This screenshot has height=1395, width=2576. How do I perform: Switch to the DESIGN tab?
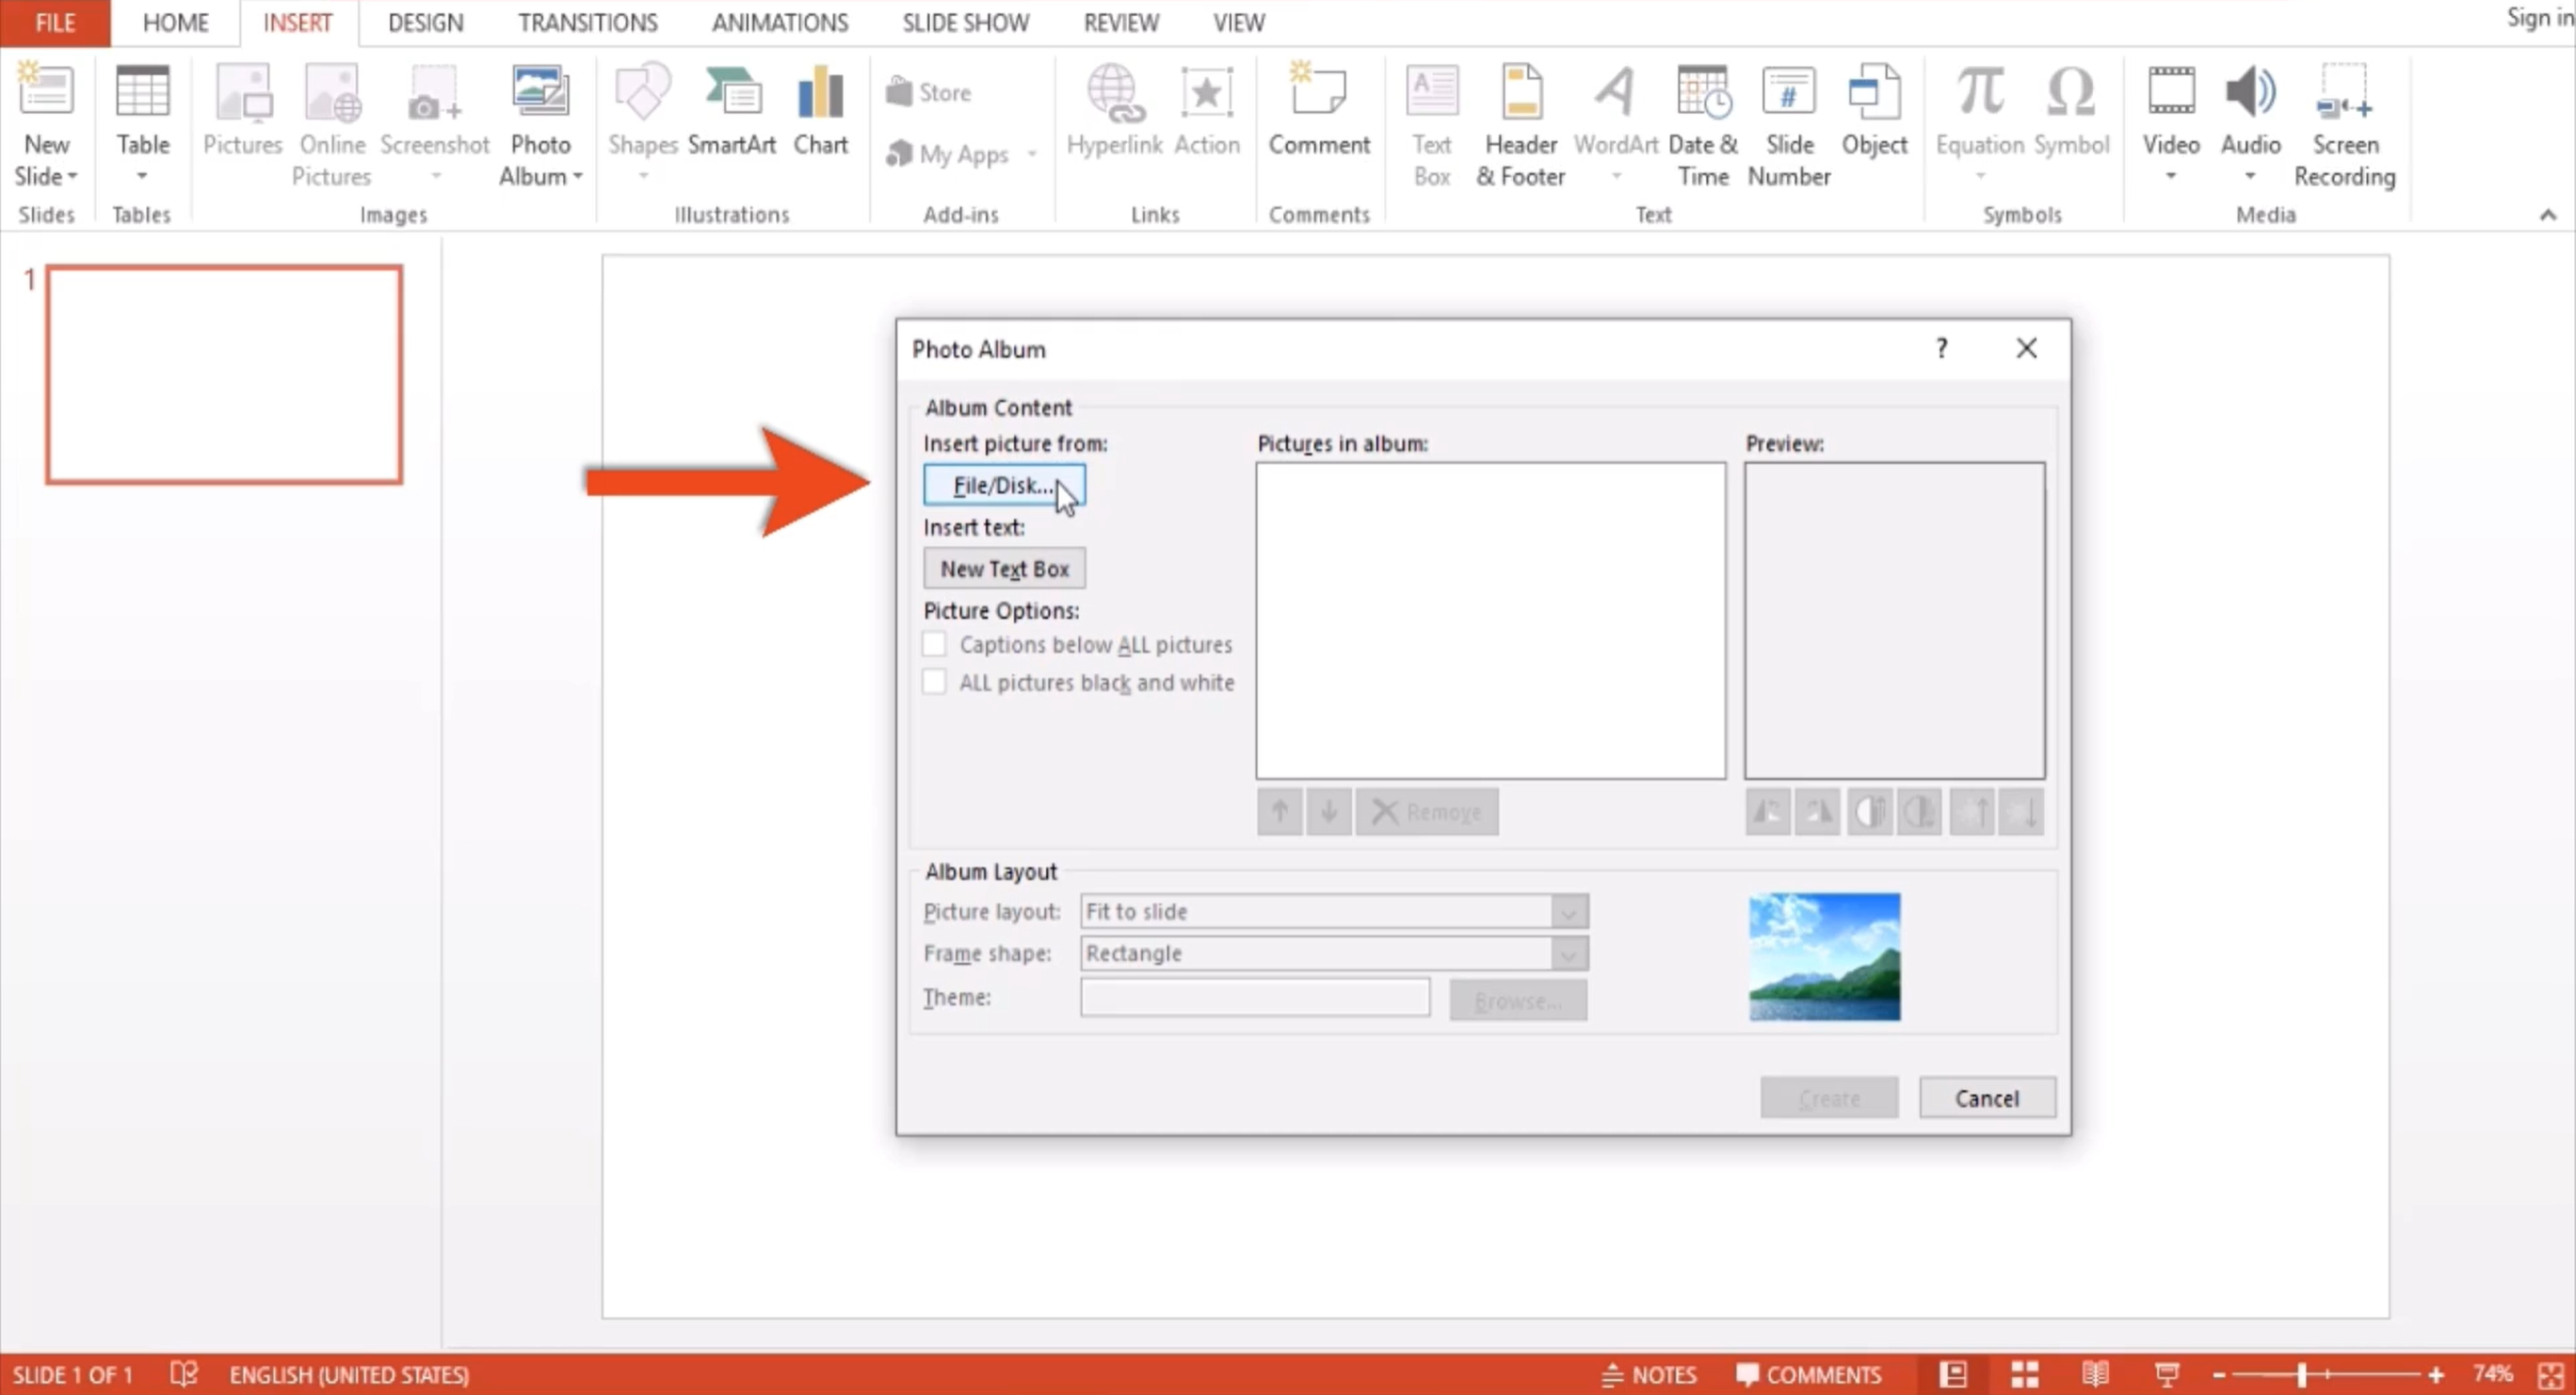coord(425,22)
